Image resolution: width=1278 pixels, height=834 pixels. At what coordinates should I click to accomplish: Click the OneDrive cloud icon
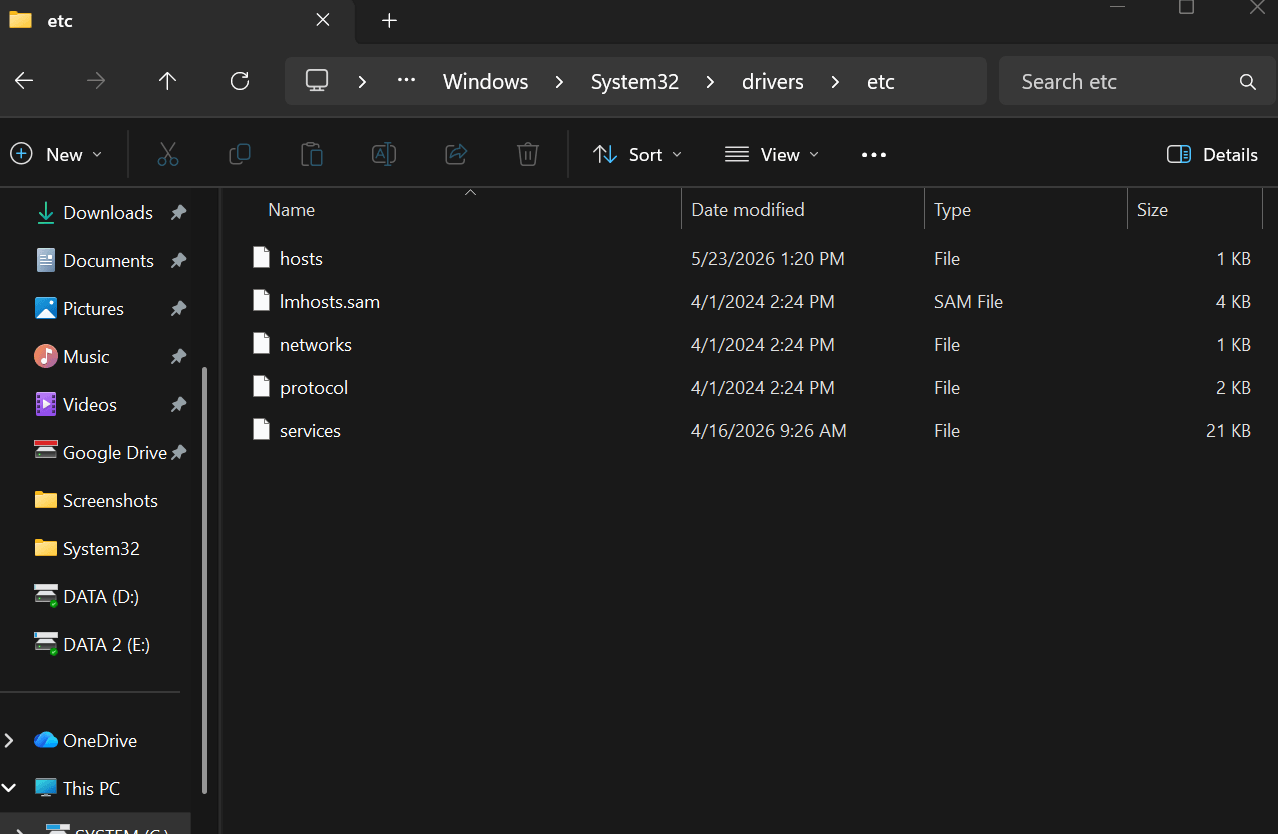click(46, 740)
